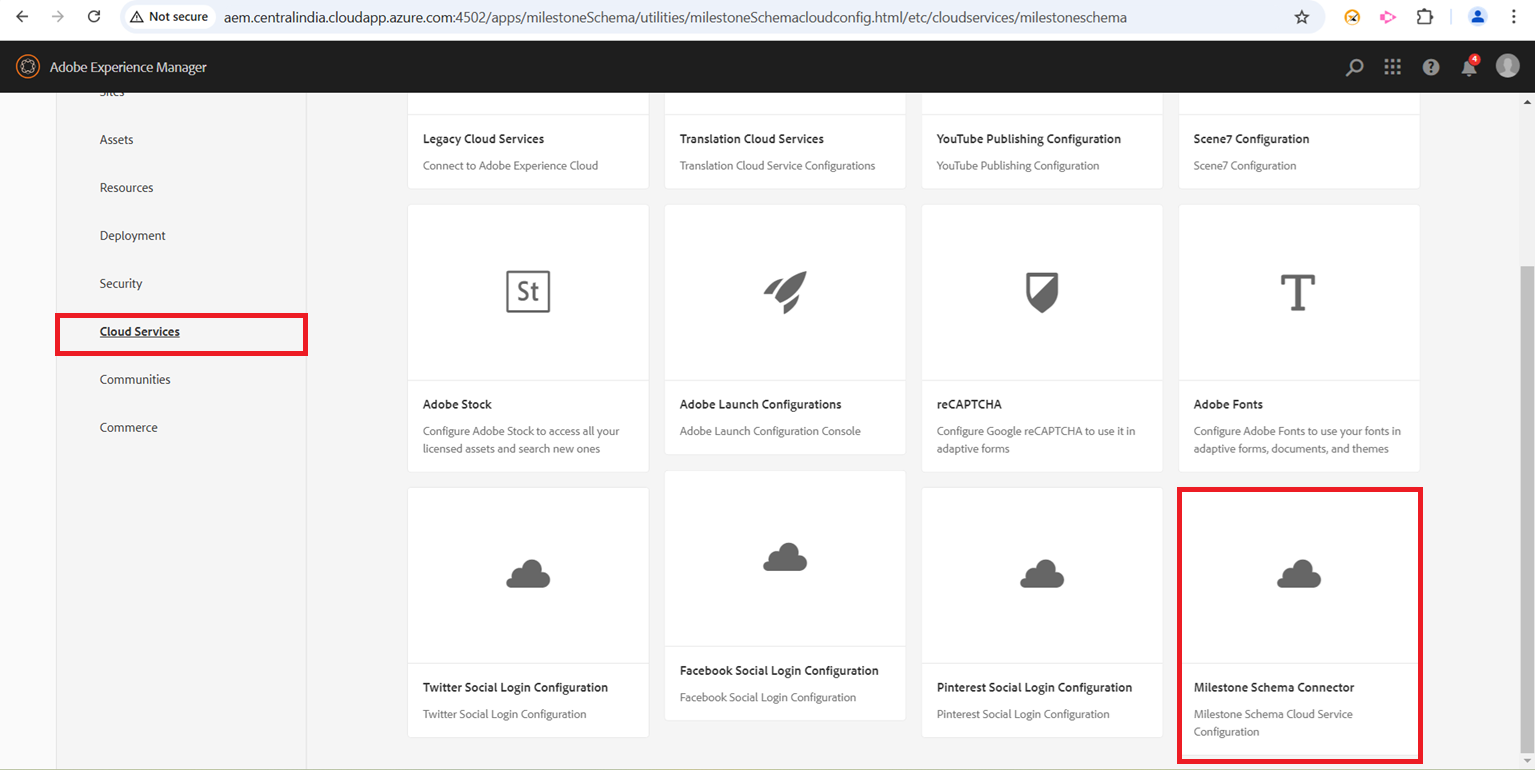Click the Twitter Social Login cloud icon
Screen dimensions: 1535x770
click(528, 574)
